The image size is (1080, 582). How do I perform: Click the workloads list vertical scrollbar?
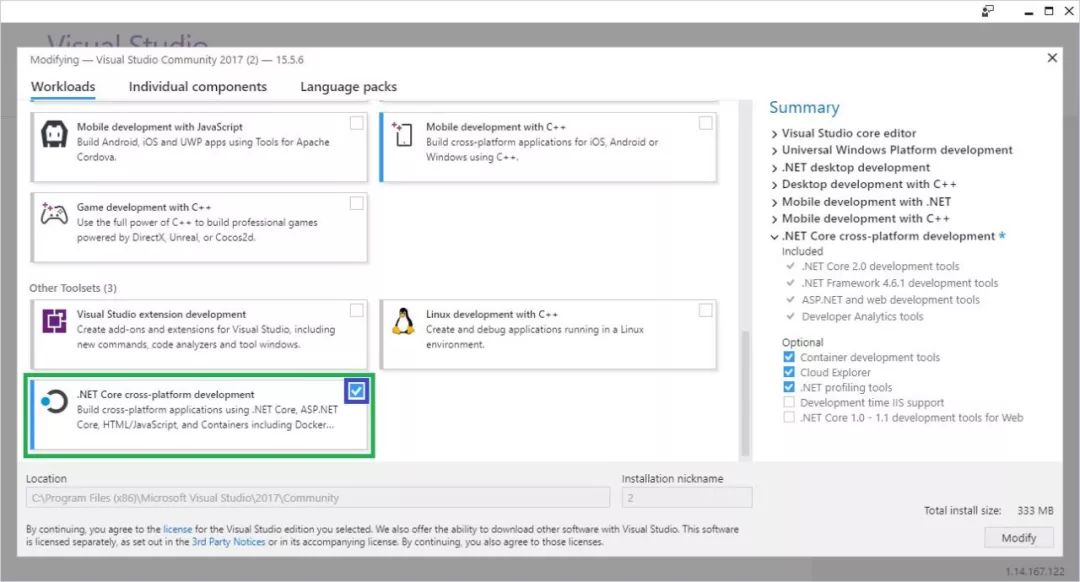click(x=745, y=393)
